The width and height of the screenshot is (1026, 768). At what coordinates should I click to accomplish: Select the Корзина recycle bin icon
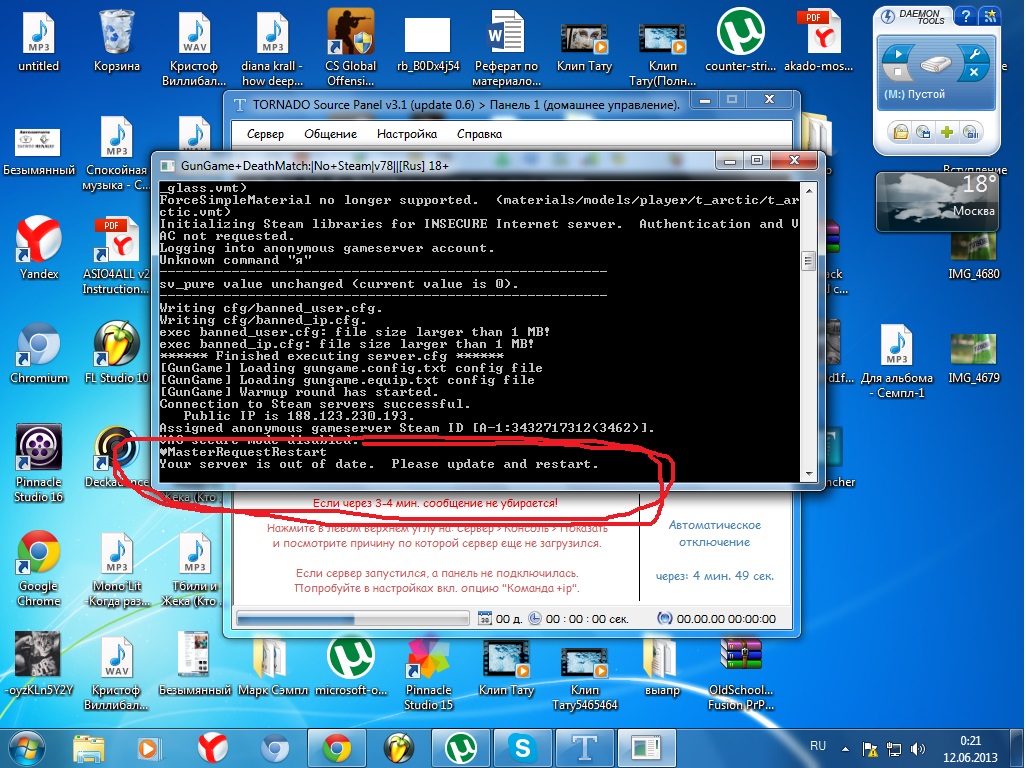tap(116, 41)
